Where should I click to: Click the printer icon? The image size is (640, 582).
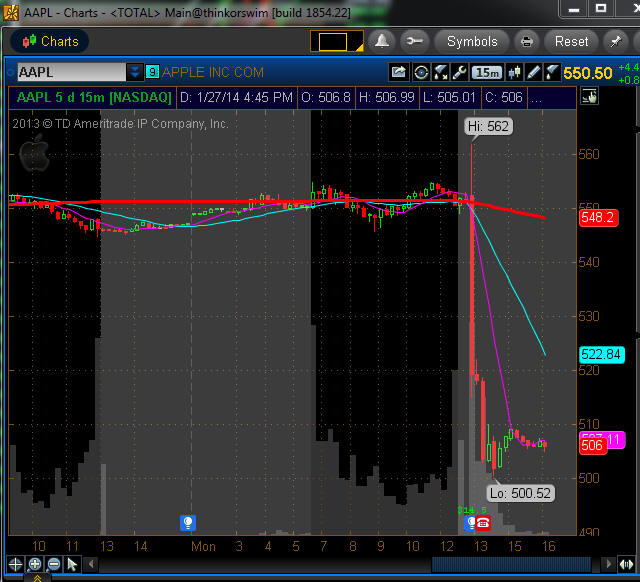click(x=526, y=41)
